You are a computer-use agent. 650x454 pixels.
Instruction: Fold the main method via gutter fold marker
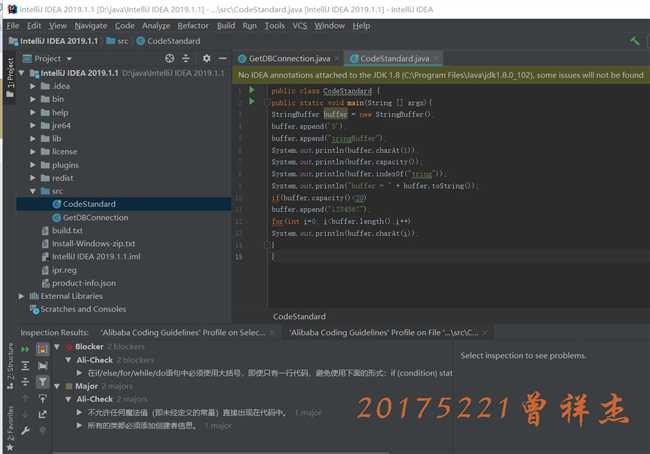click(x=267, y=103)
